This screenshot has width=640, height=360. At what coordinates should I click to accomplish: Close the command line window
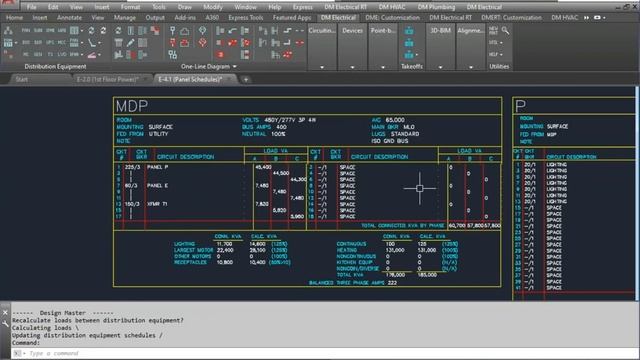point(5,313)
